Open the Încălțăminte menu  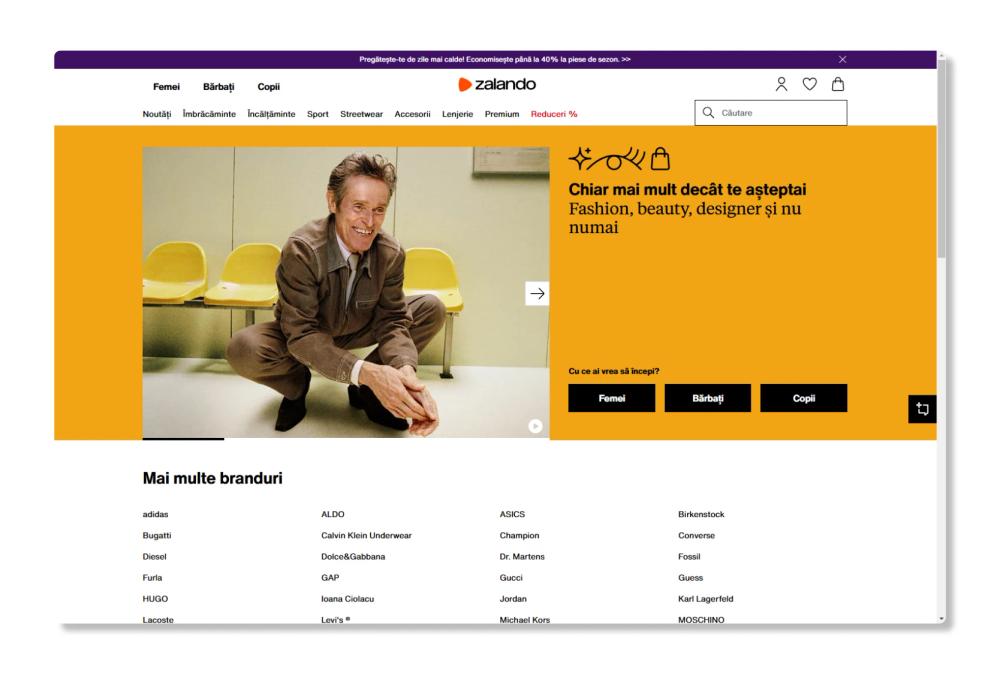271,114
